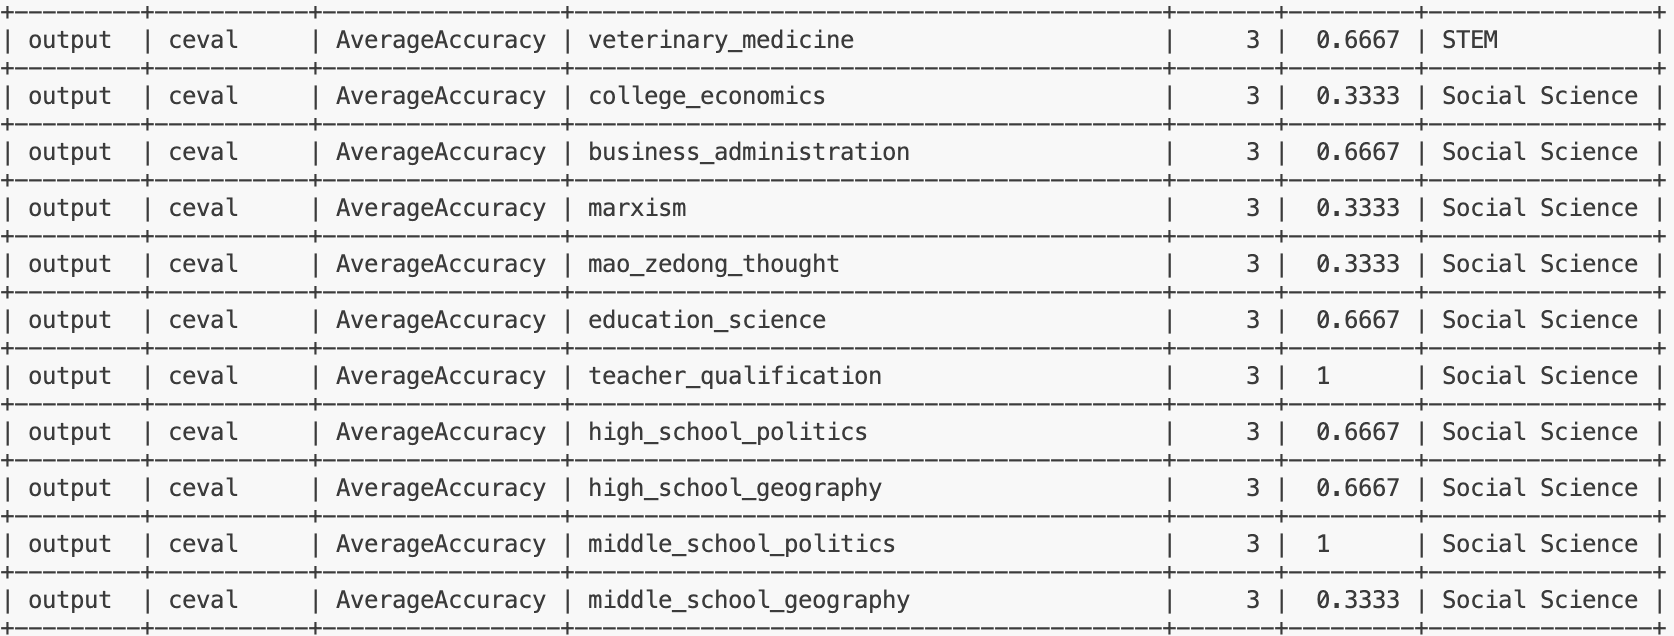Screen dimensions: 1674x636
Task: Click the mao_zedong_thought entry
Action: pyautogui.click(x=713, y=264)
